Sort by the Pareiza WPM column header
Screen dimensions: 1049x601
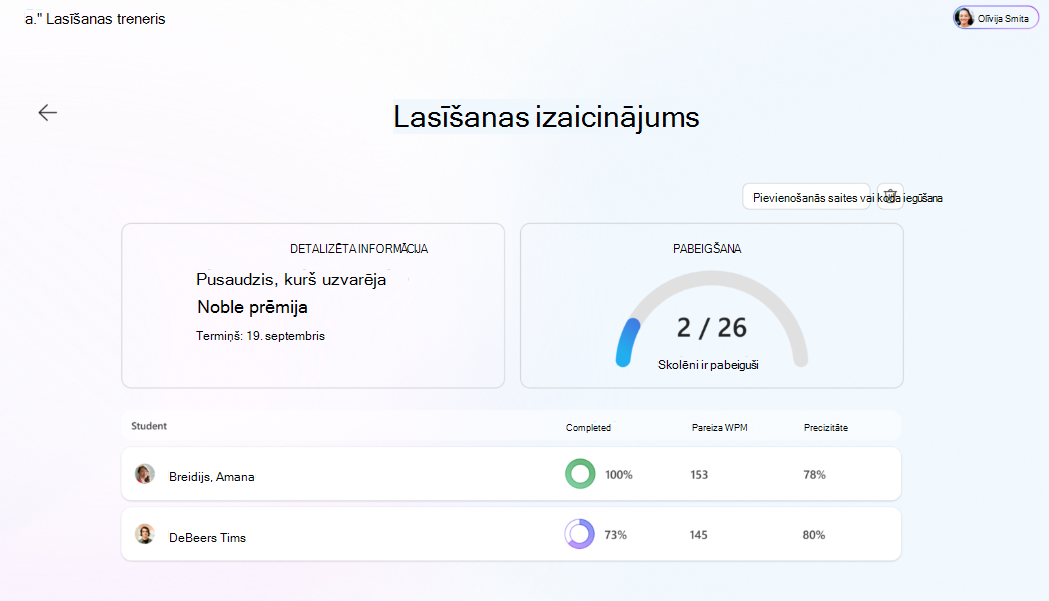[720, 428]
